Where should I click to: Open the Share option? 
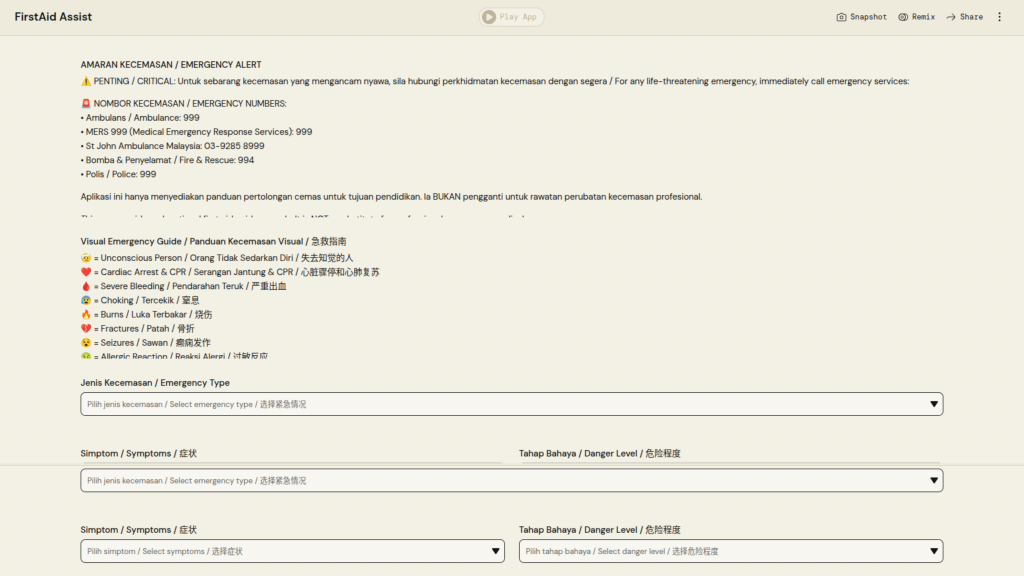pos(964,17)
